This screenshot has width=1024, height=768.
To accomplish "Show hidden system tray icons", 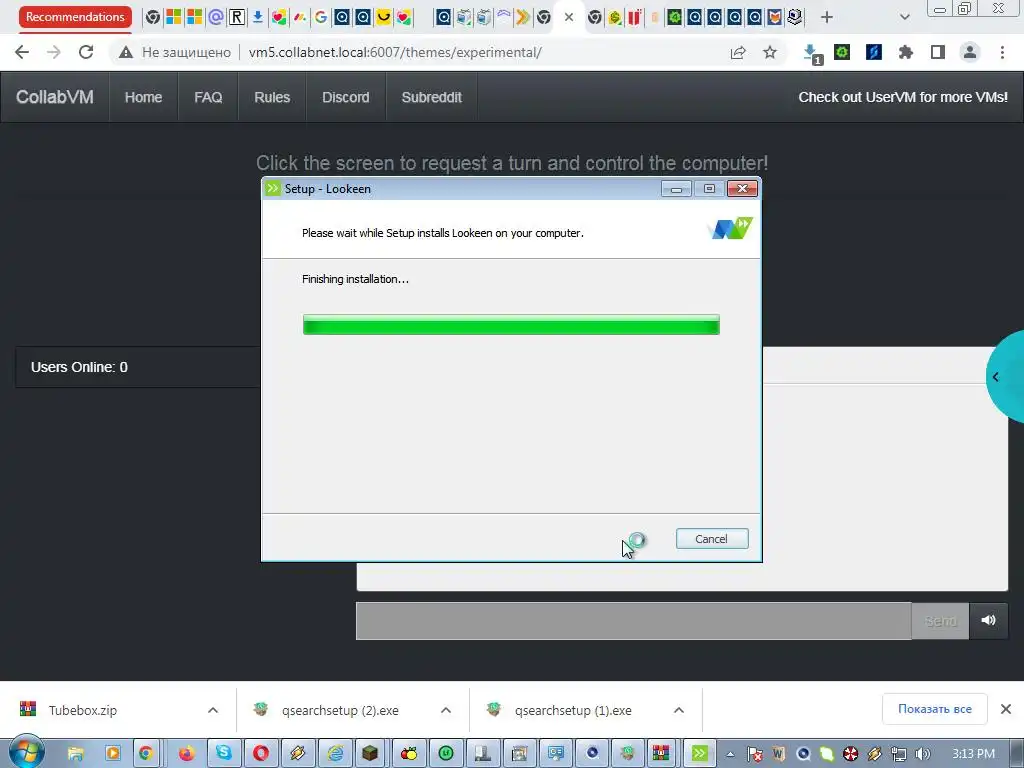I will pyautogui.click(x=731, y=754).
